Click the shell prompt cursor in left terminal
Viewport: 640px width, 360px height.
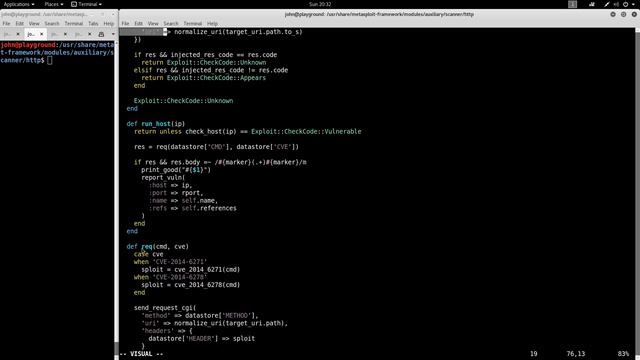tap(49, 60)
